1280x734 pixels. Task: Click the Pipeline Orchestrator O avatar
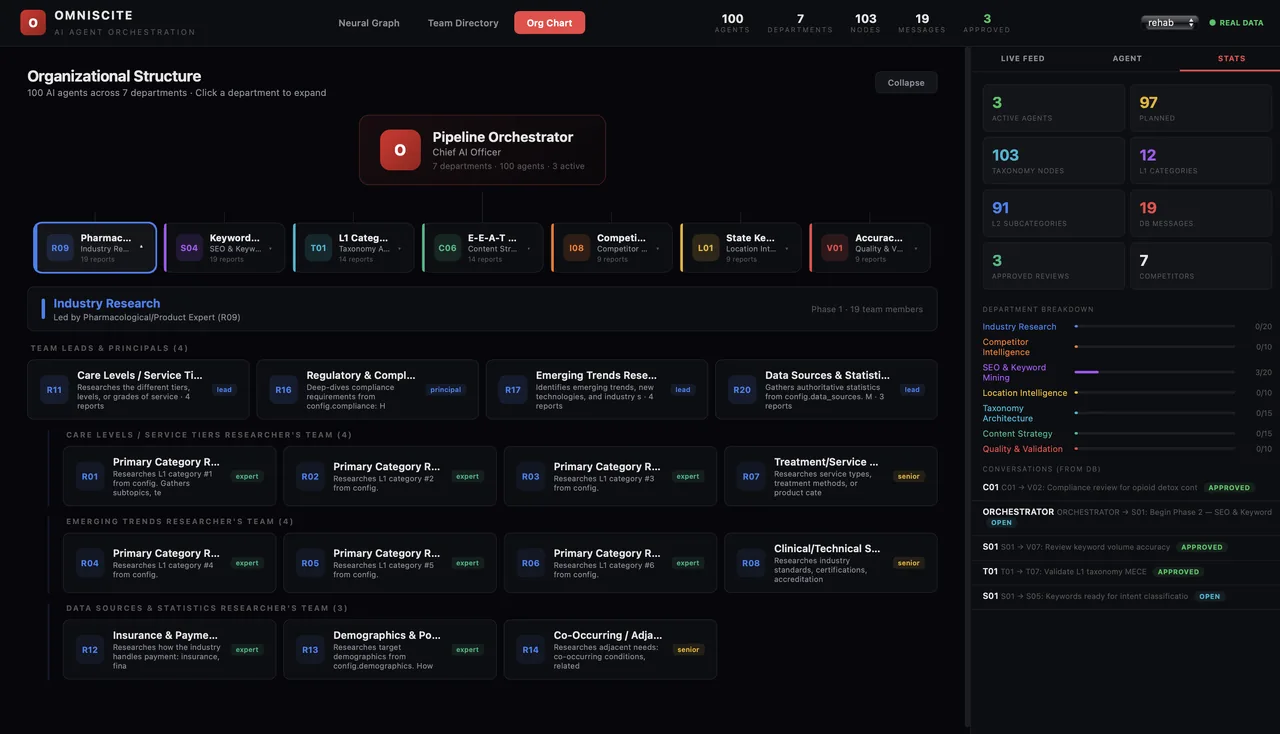(400, 150)
